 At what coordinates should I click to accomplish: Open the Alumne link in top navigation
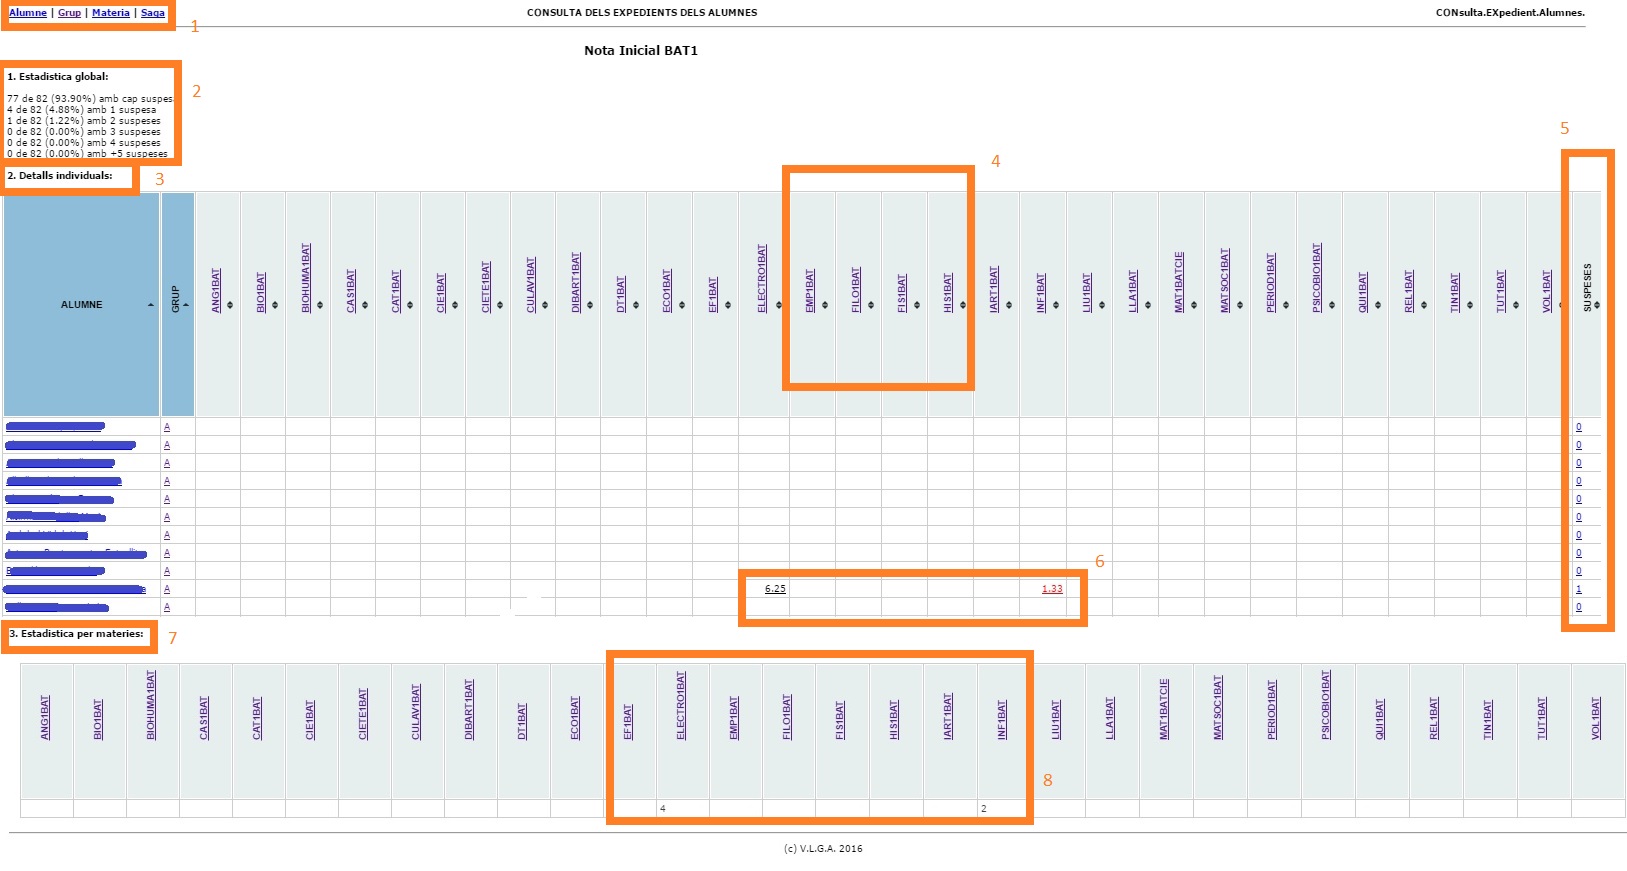coord(28,13)
